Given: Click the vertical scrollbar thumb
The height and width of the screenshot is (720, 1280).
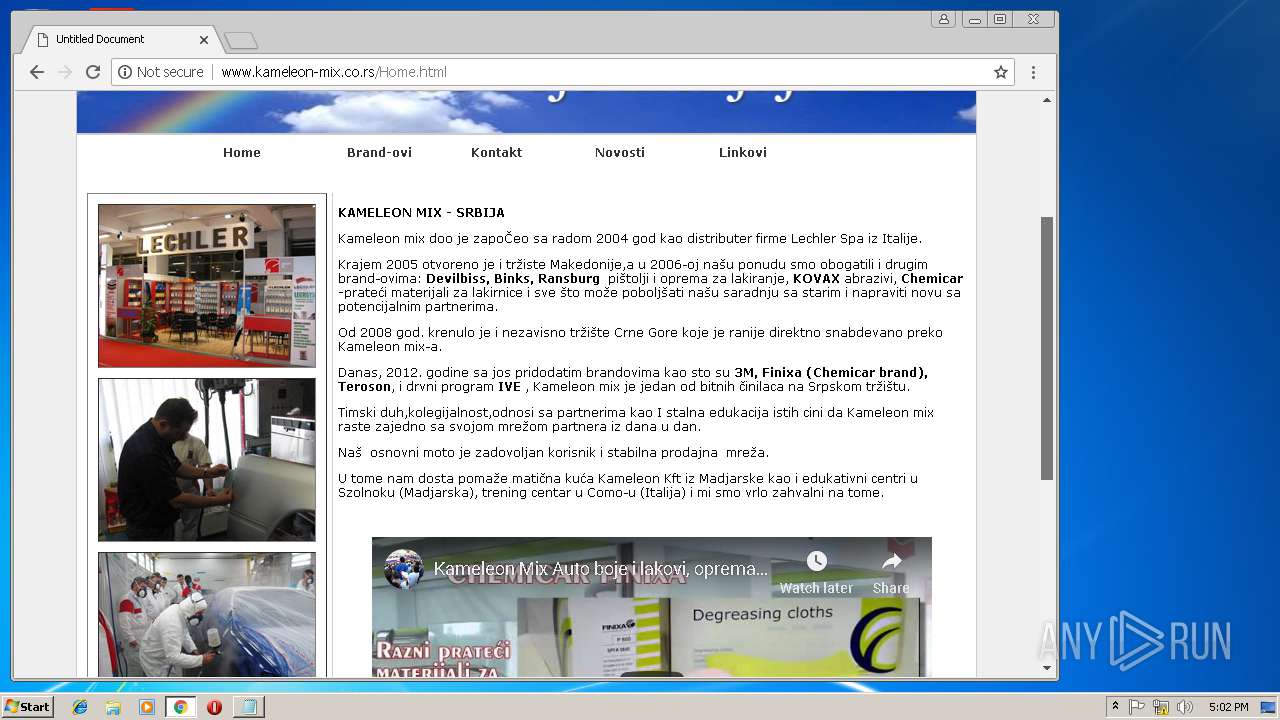Looking at the screenshot, I should point(1047,348).
